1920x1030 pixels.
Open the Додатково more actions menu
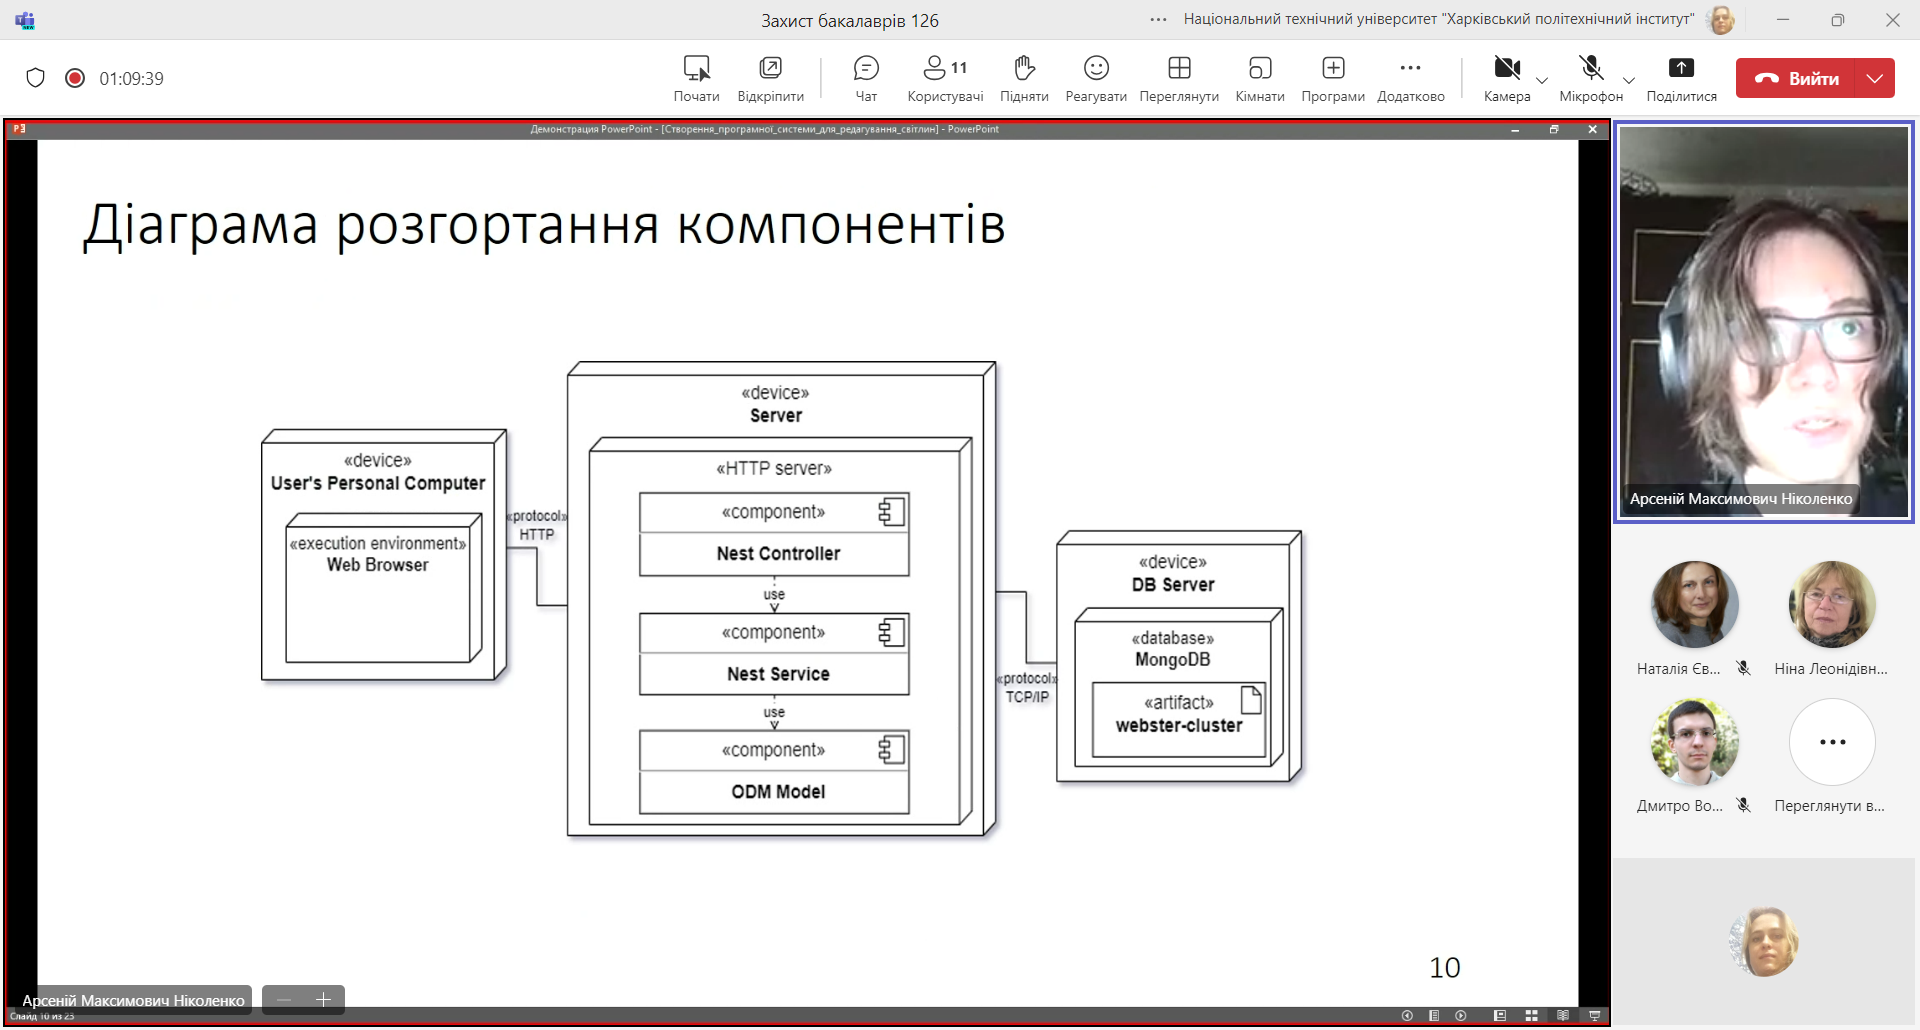(x=1410, y=78)
